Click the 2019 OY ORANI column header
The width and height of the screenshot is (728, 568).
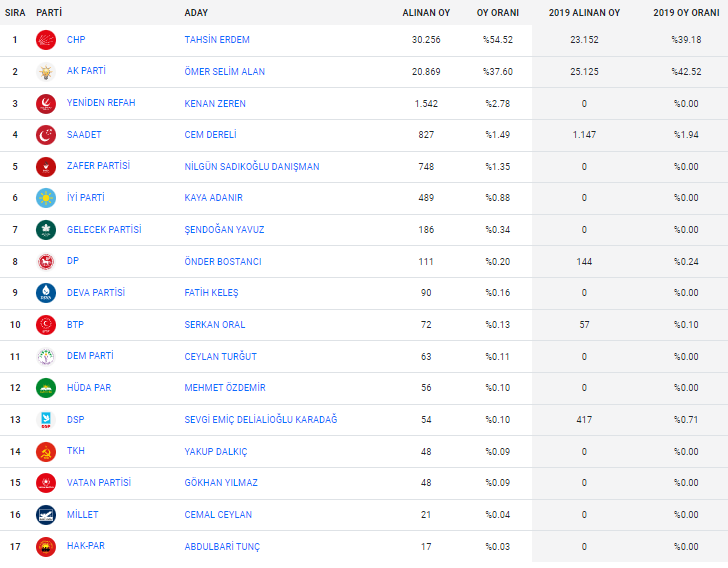(x=686, y=13)
